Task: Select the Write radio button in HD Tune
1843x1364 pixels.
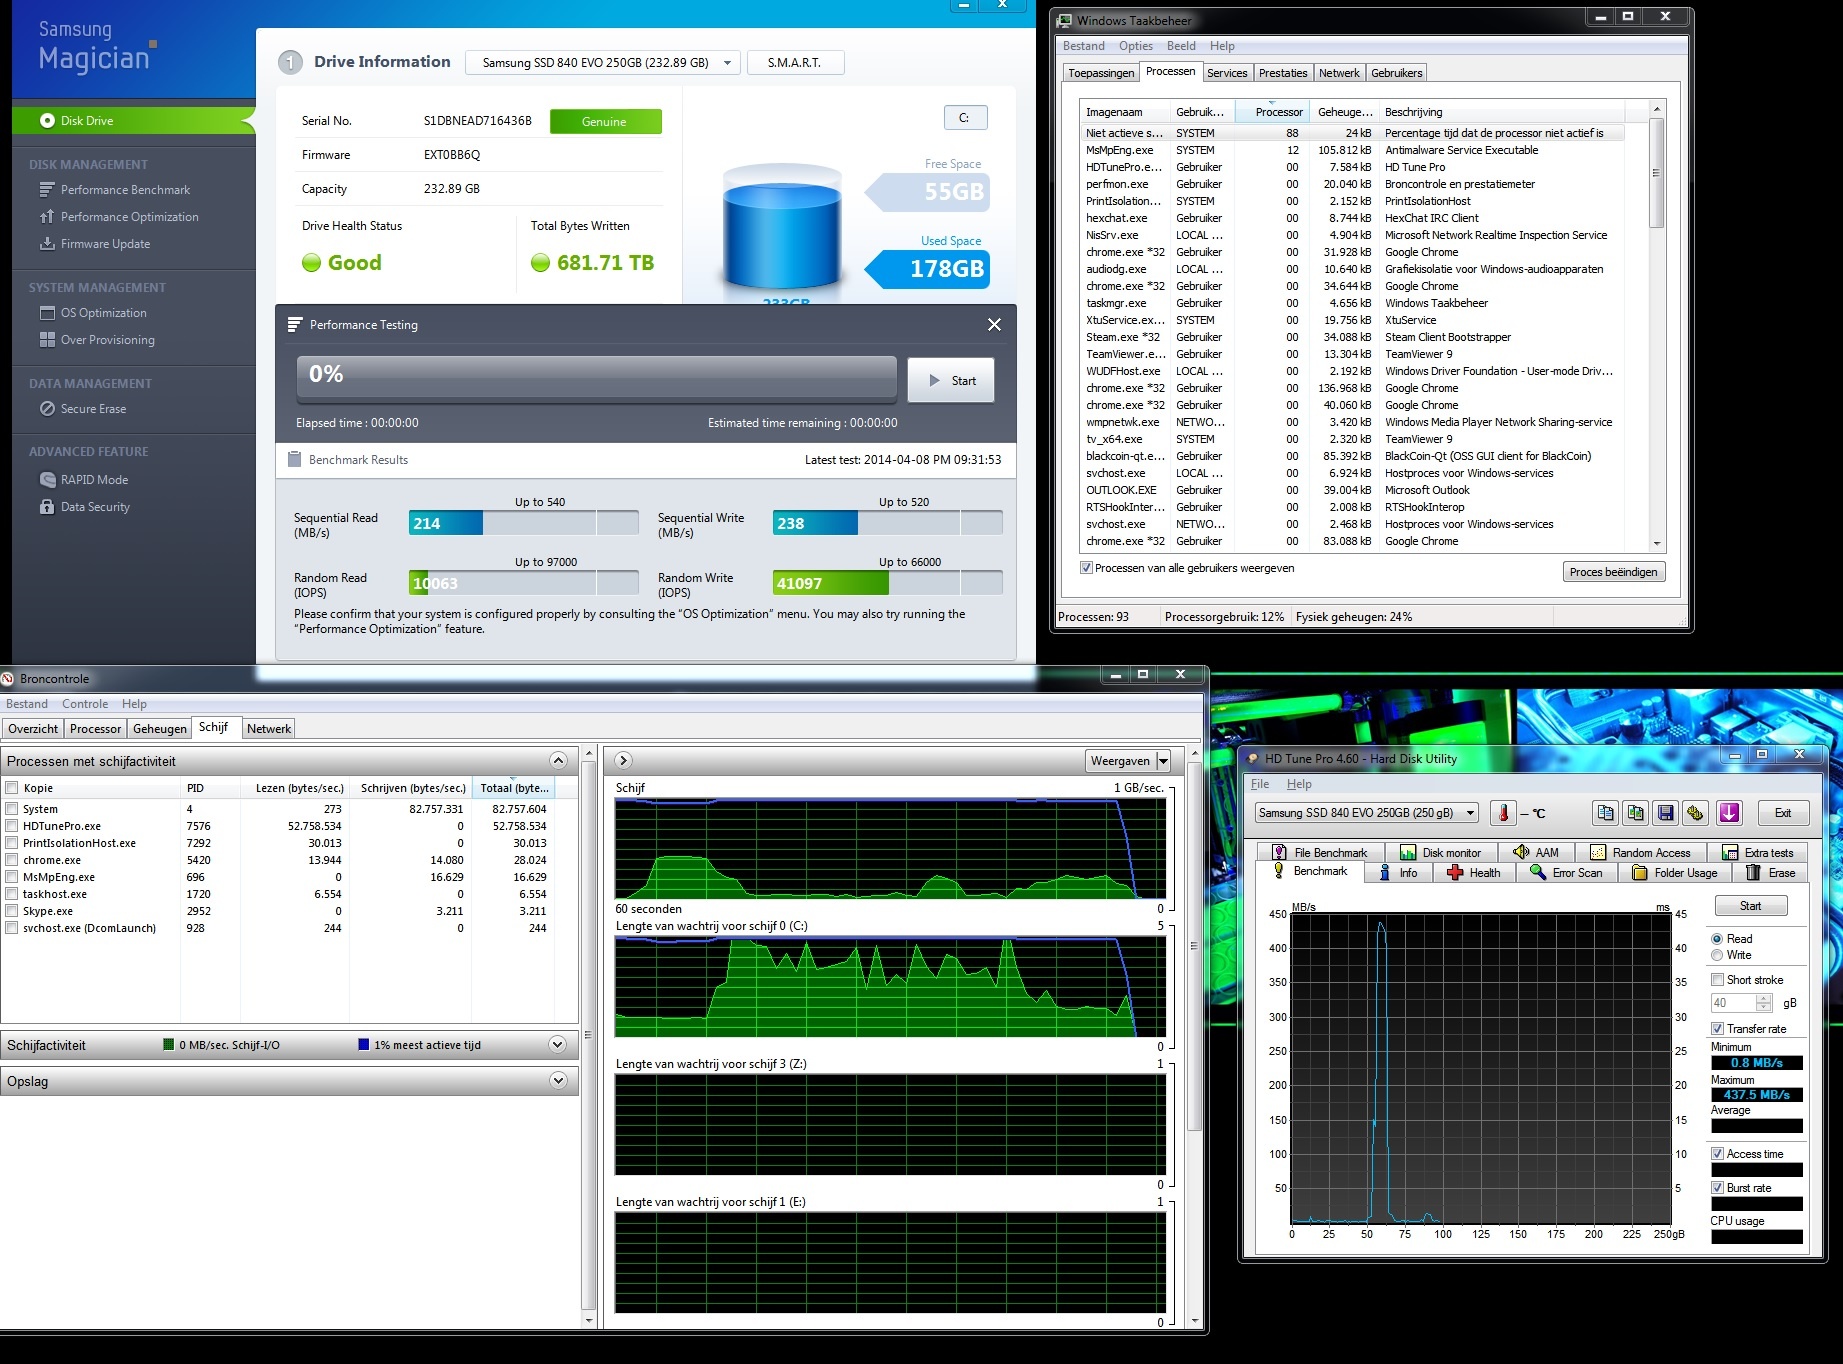Action: tap(1717, 955)
